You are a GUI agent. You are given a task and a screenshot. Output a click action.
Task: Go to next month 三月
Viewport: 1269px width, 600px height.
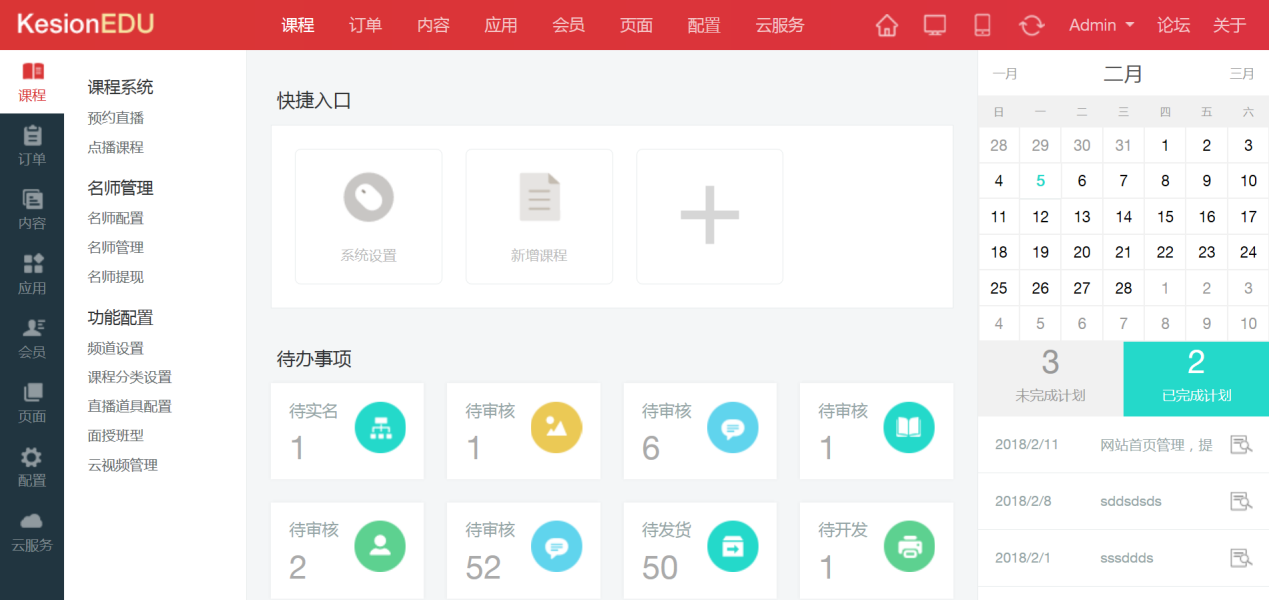(x=1241, y=74)
